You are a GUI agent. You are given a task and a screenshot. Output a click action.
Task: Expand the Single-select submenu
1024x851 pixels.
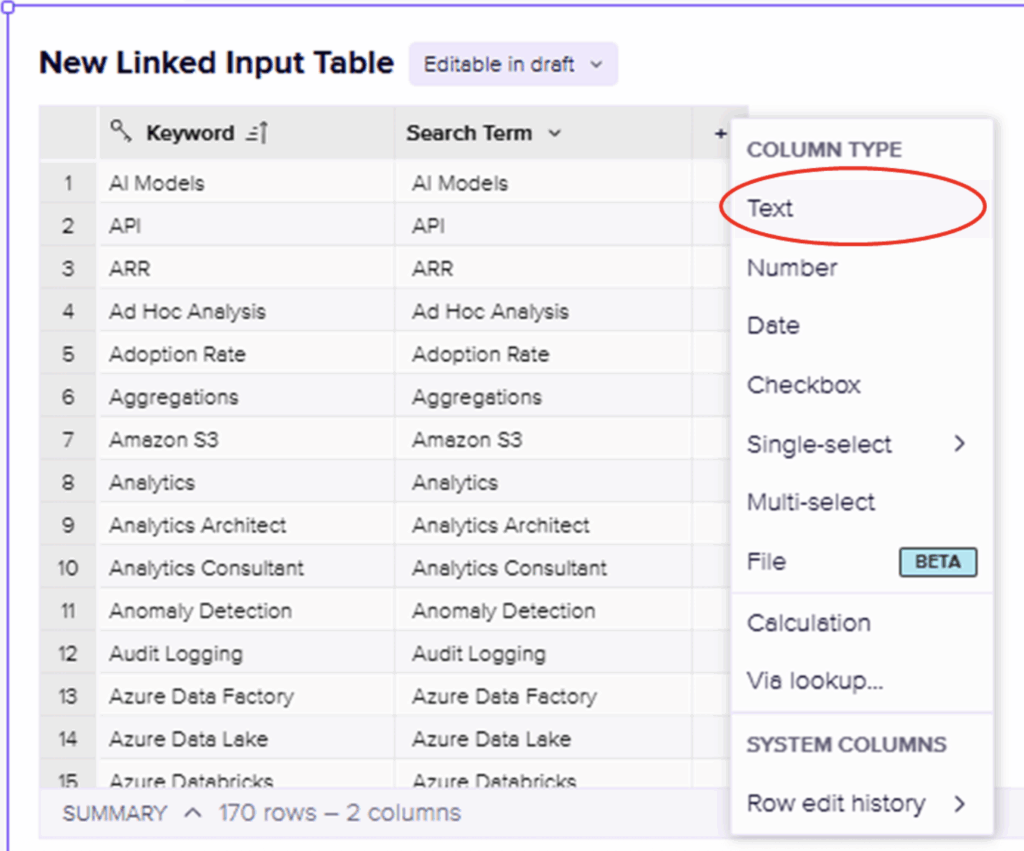click(x=958, y=444)
